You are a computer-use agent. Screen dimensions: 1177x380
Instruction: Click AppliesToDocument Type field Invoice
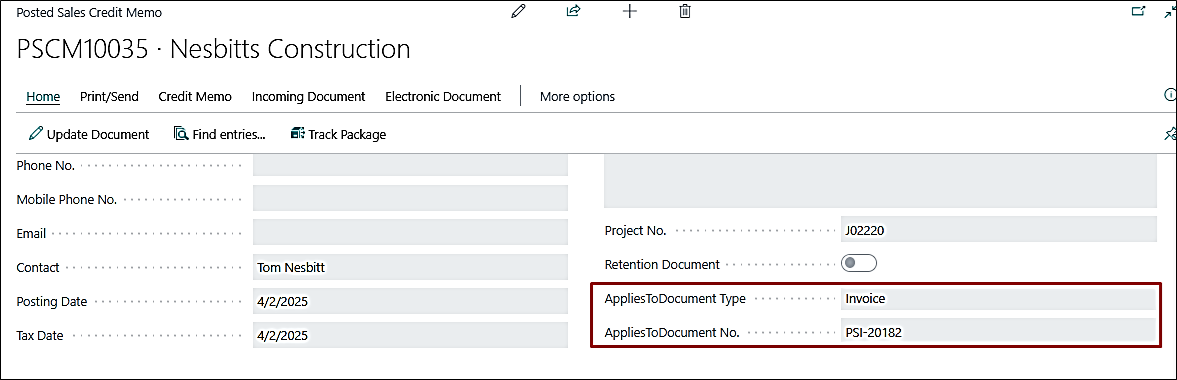999,298
